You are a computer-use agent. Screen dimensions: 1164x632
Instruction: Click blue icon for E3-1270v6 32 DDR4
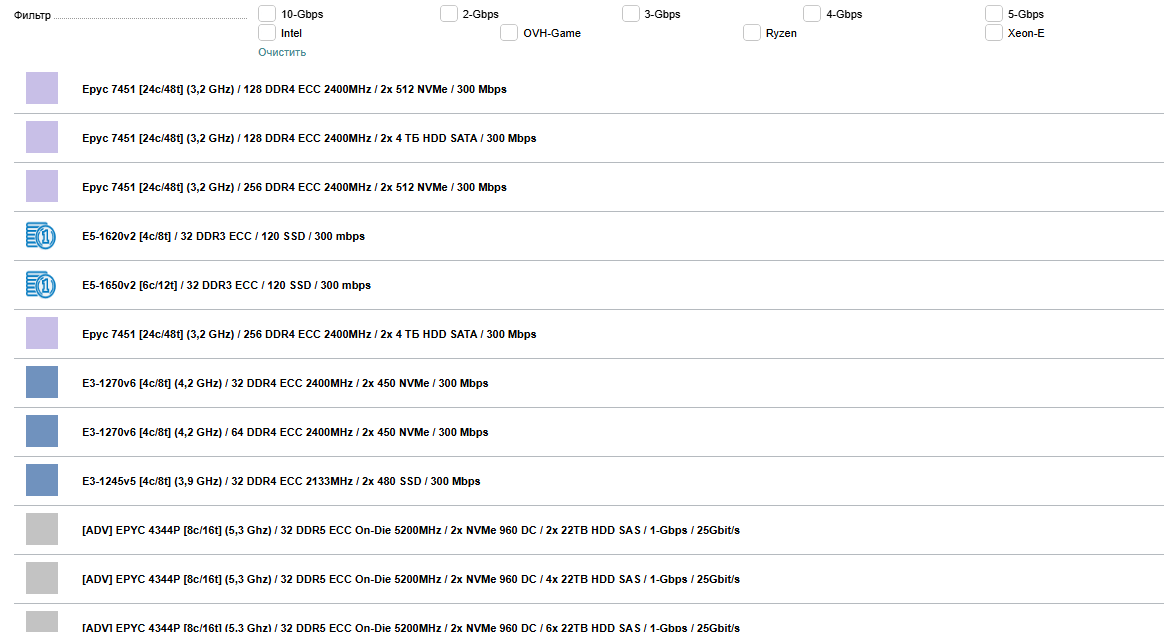point(42,382)
